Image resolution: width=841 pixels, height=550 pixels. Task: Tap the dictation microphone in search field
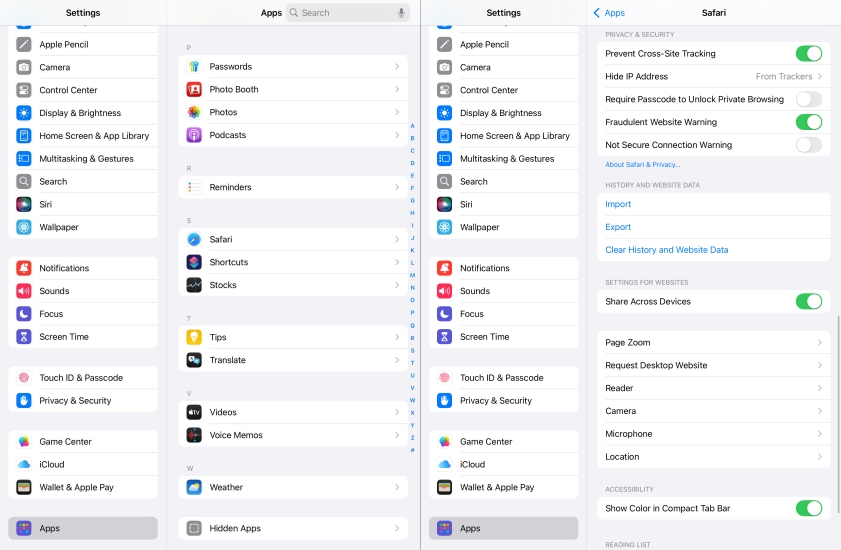(401, 13)
